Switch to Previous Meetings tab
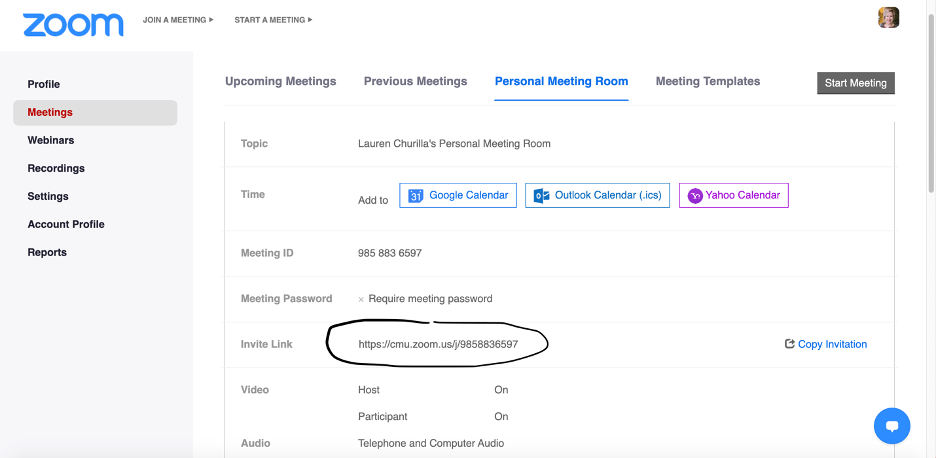Viewport: 936px width, 458px height. coord(415,82)
